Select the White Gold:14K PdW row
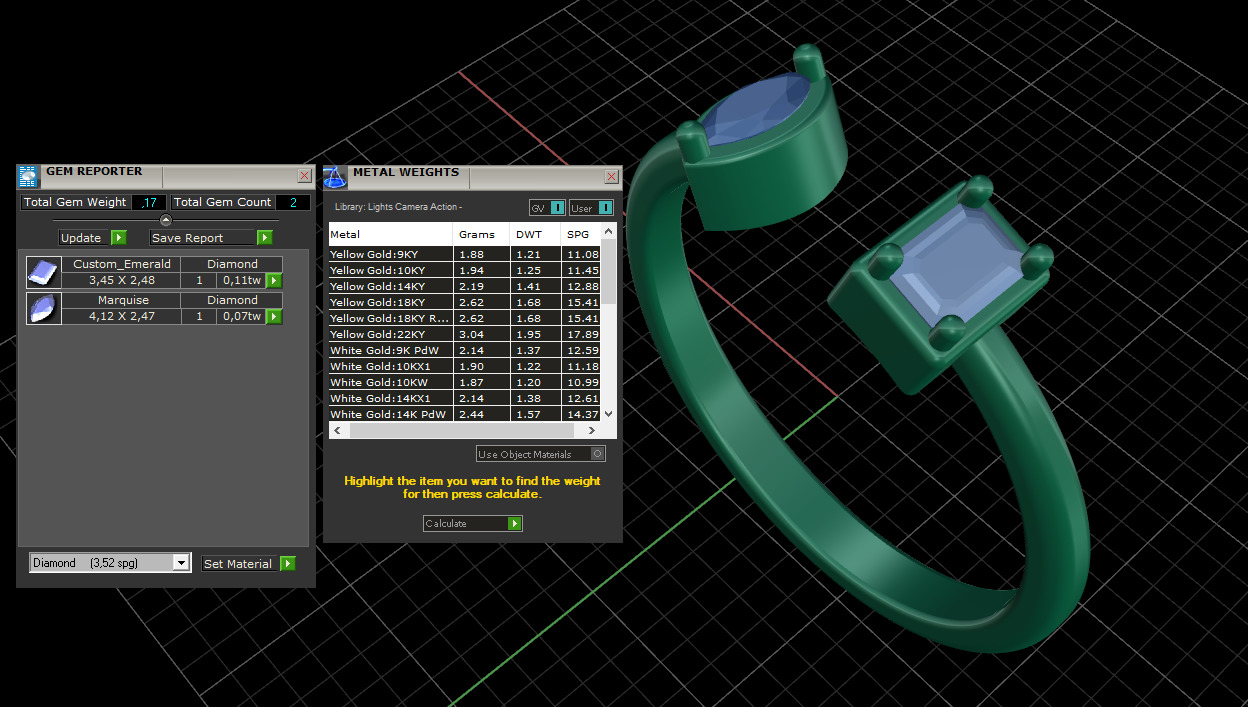 click(465, 414)
